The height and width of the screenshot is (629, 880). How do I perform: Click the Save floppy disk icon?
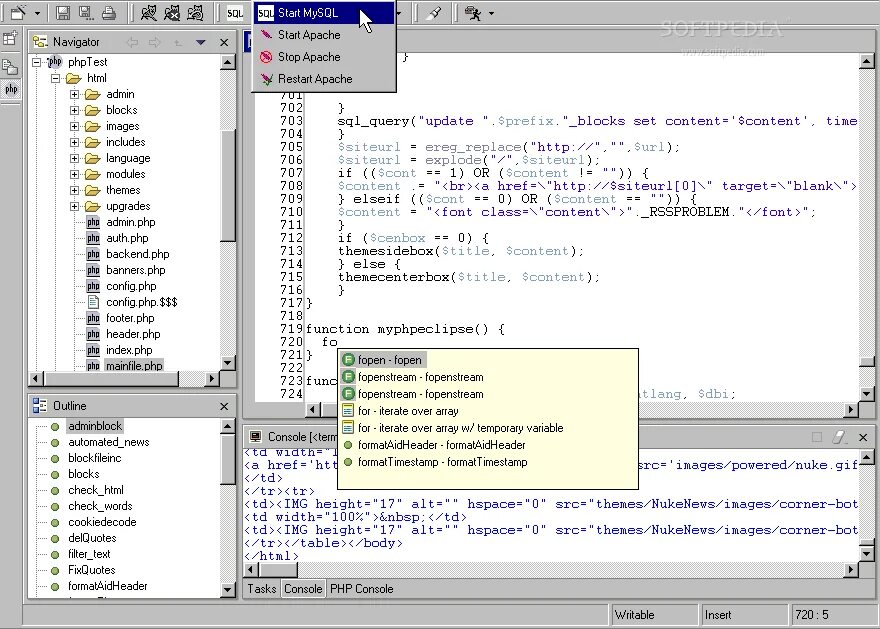pyautogui.click(x=63, y=12)
